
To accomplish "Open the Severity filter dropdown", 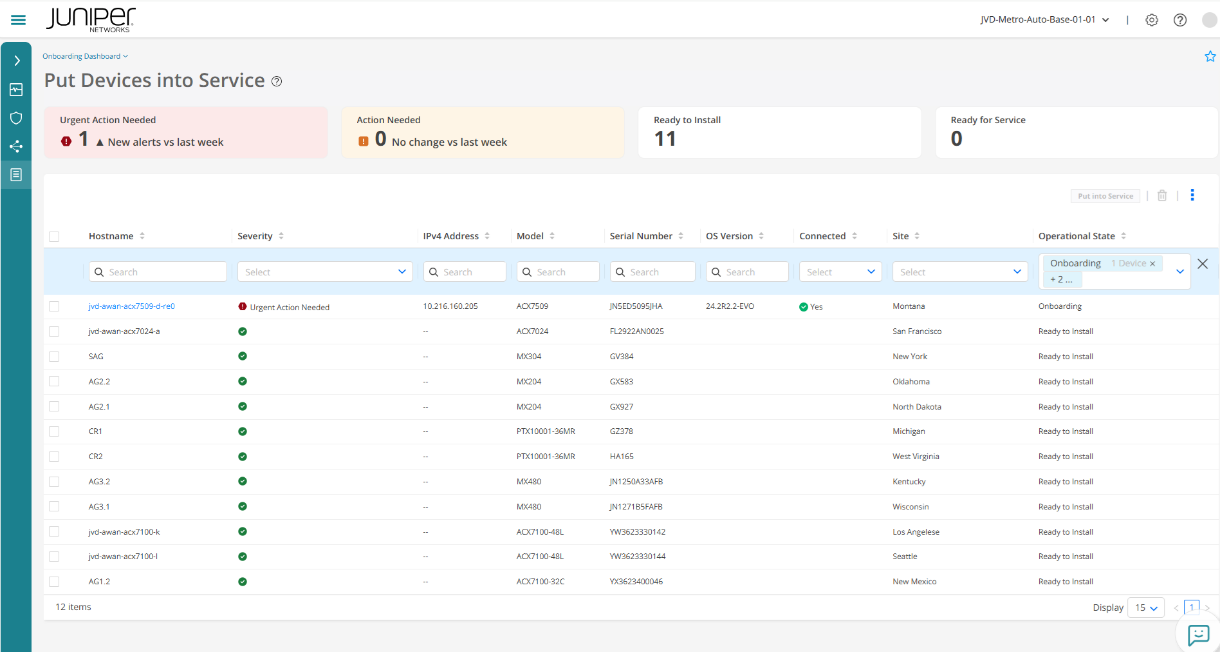I will 325,272.
